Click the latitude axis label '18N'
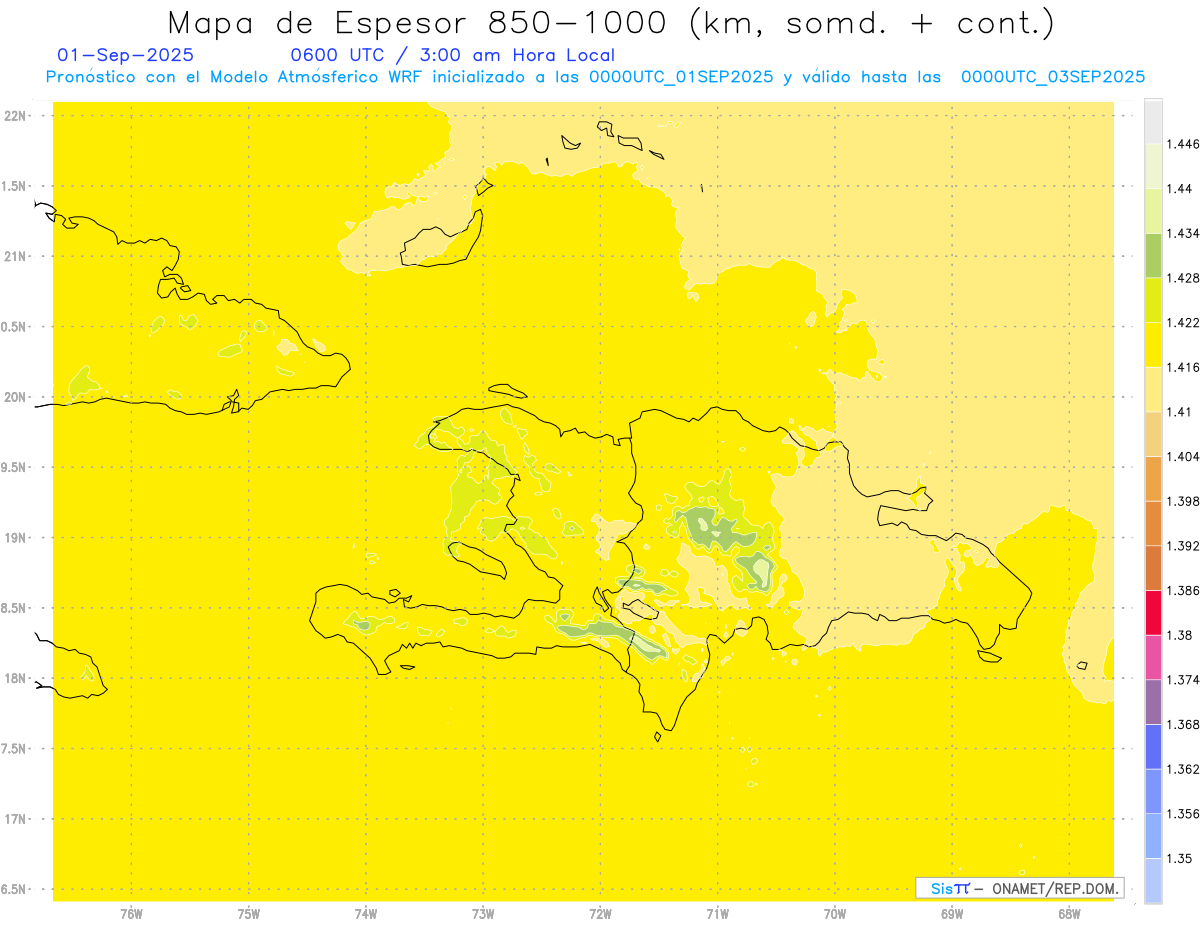The image size is (1200, 927). (x=15, y=678)
